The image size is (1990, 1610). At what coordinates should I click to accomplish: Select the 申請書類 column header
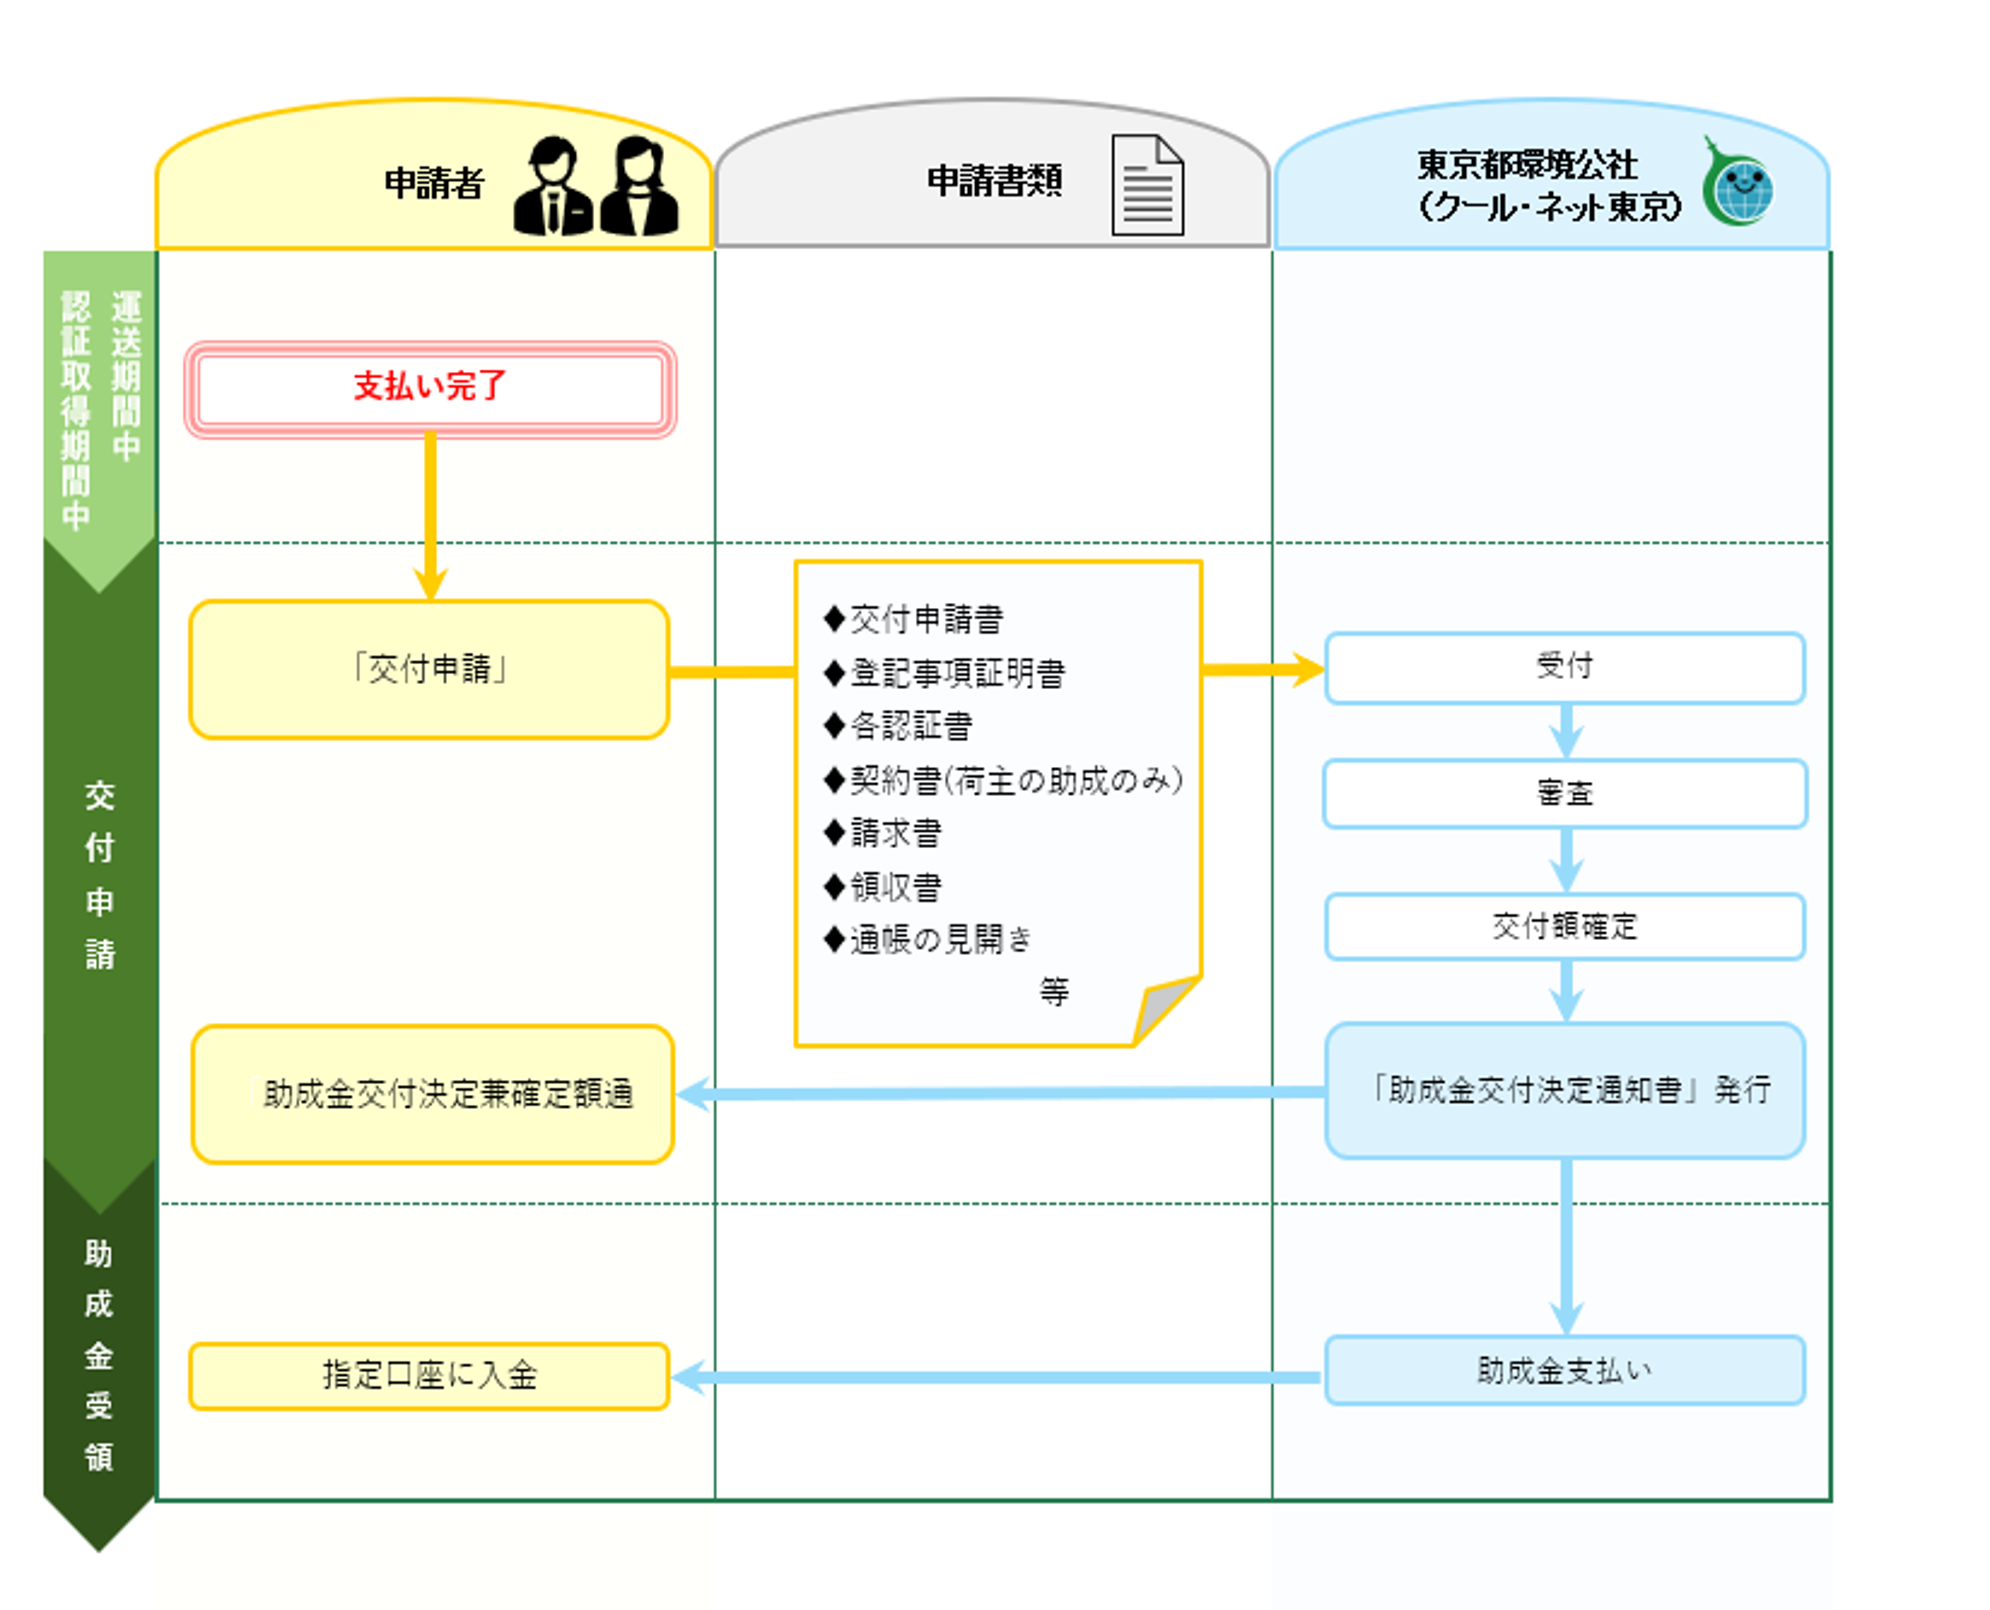[993, 181]
